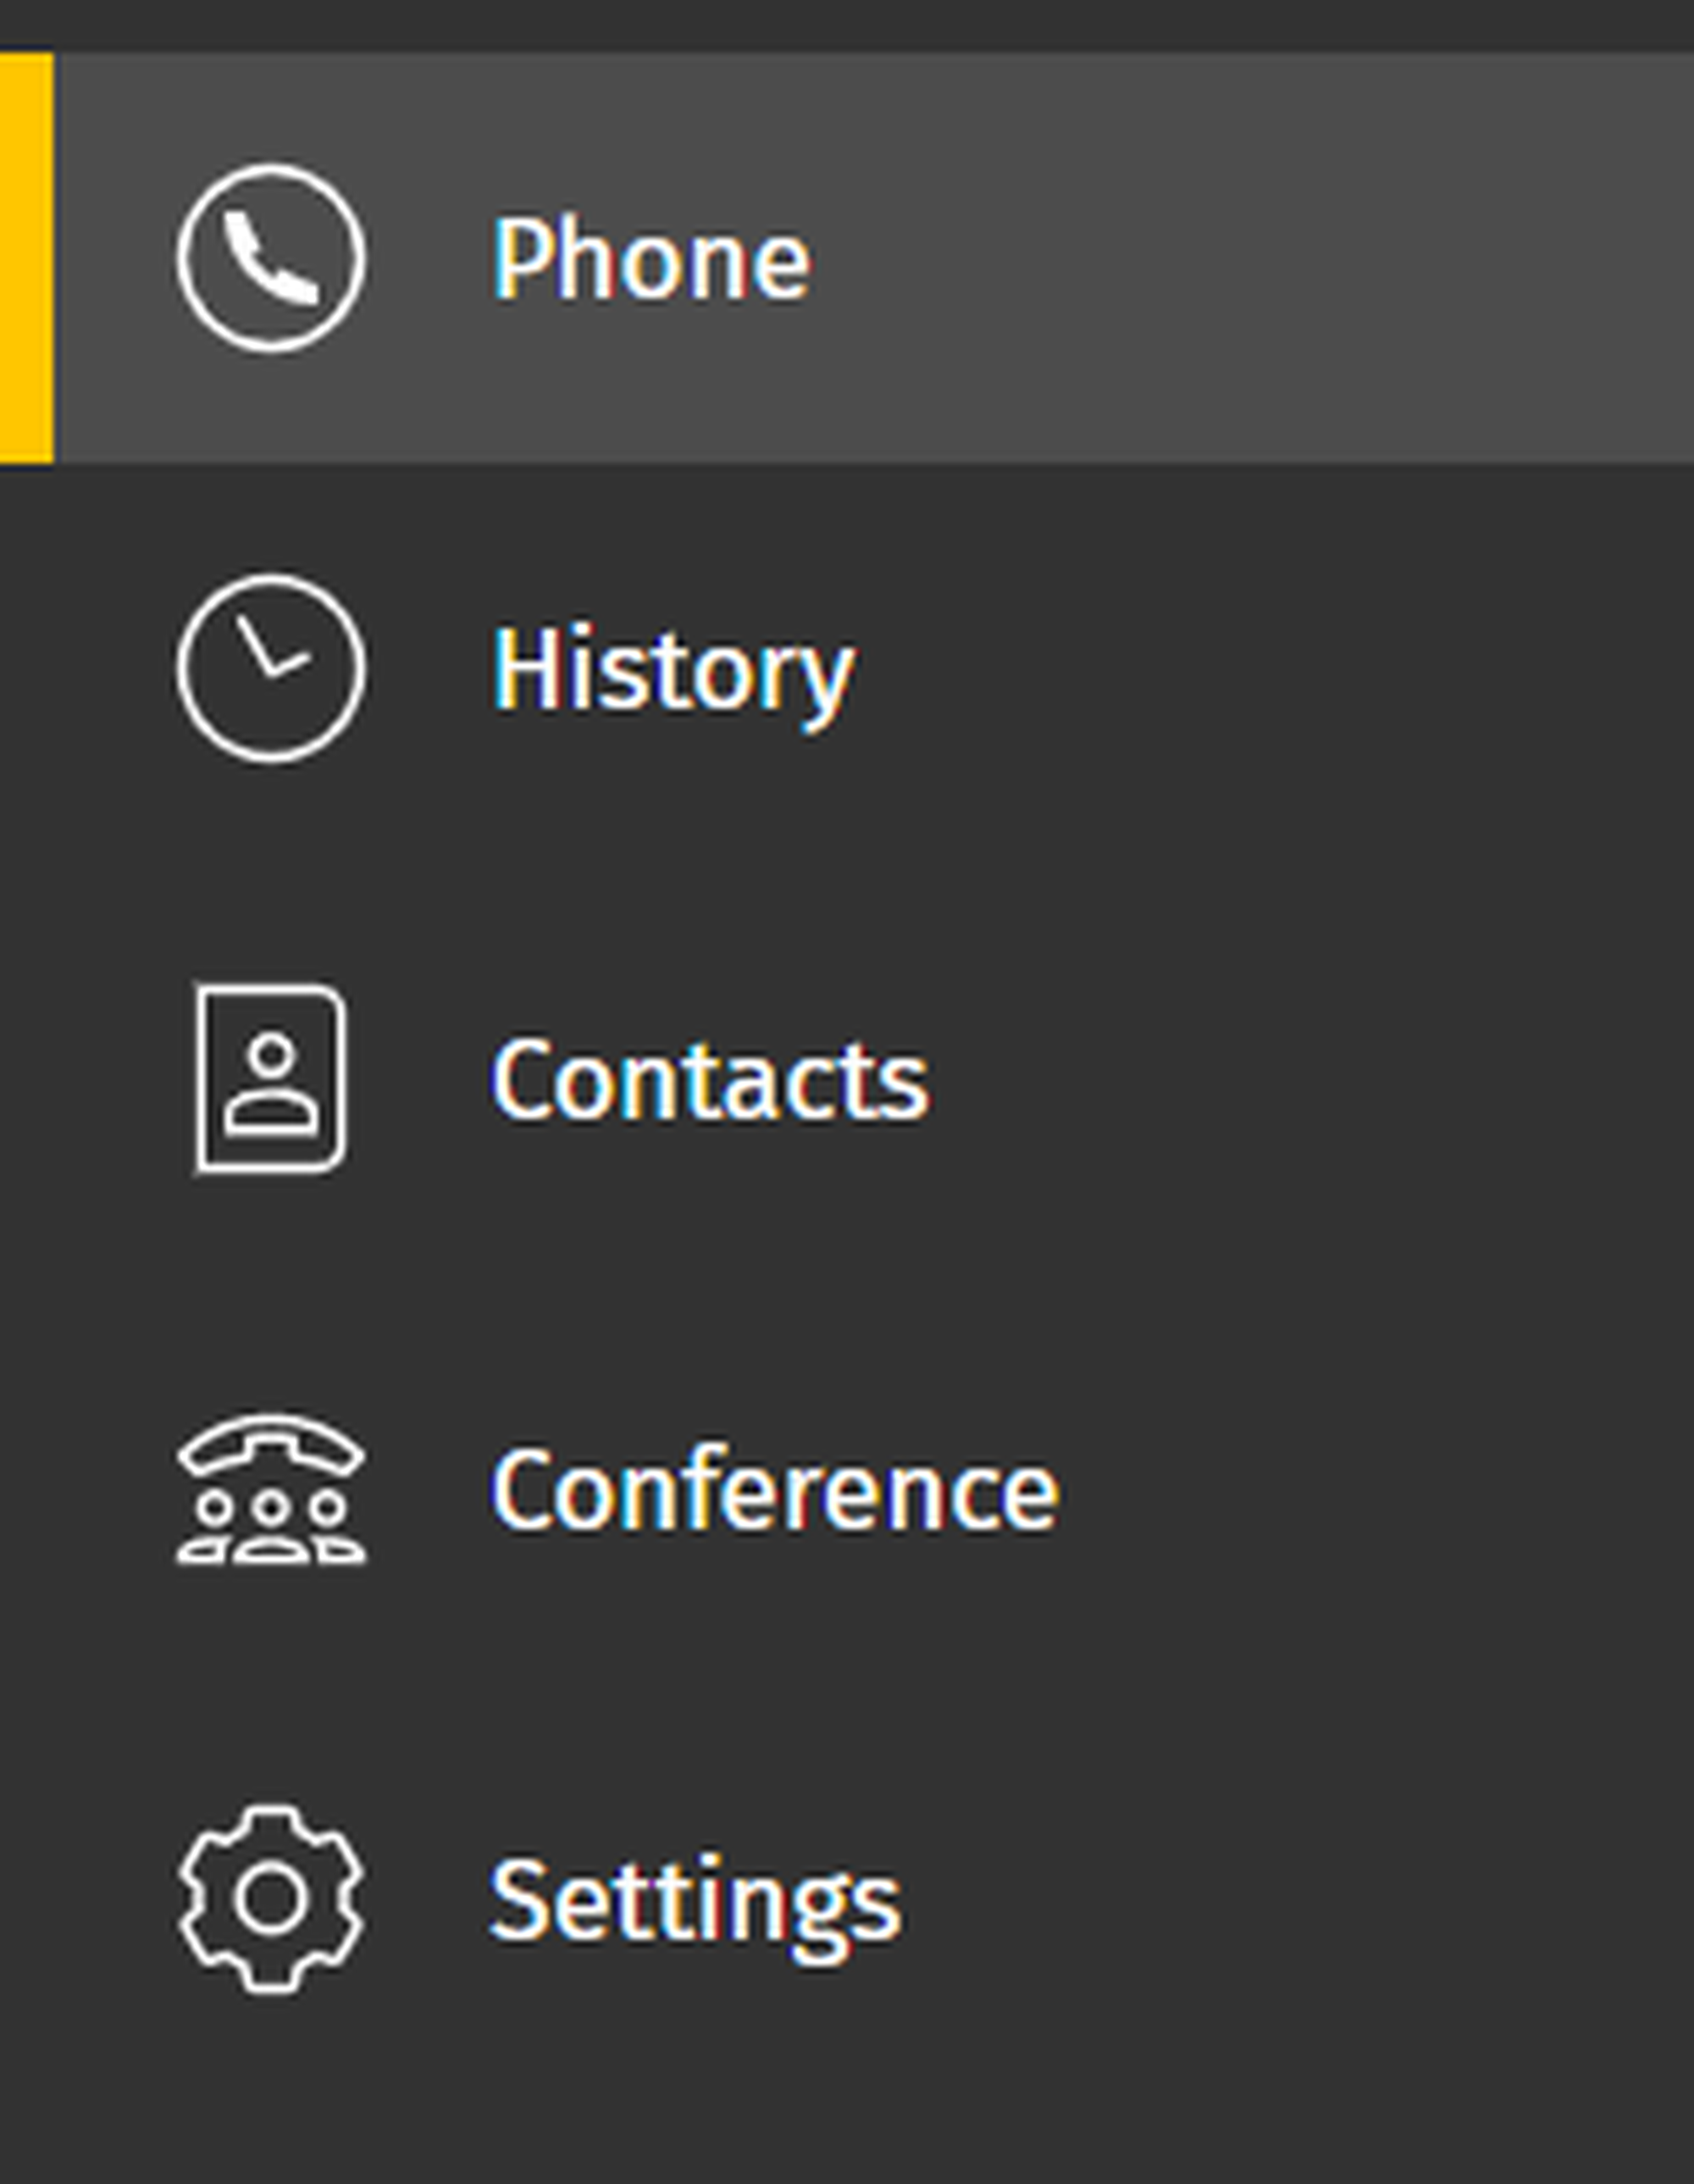Screen dimensions: 1694x2184
Task: Click the History clock icon
Action: tap(271, 668)
